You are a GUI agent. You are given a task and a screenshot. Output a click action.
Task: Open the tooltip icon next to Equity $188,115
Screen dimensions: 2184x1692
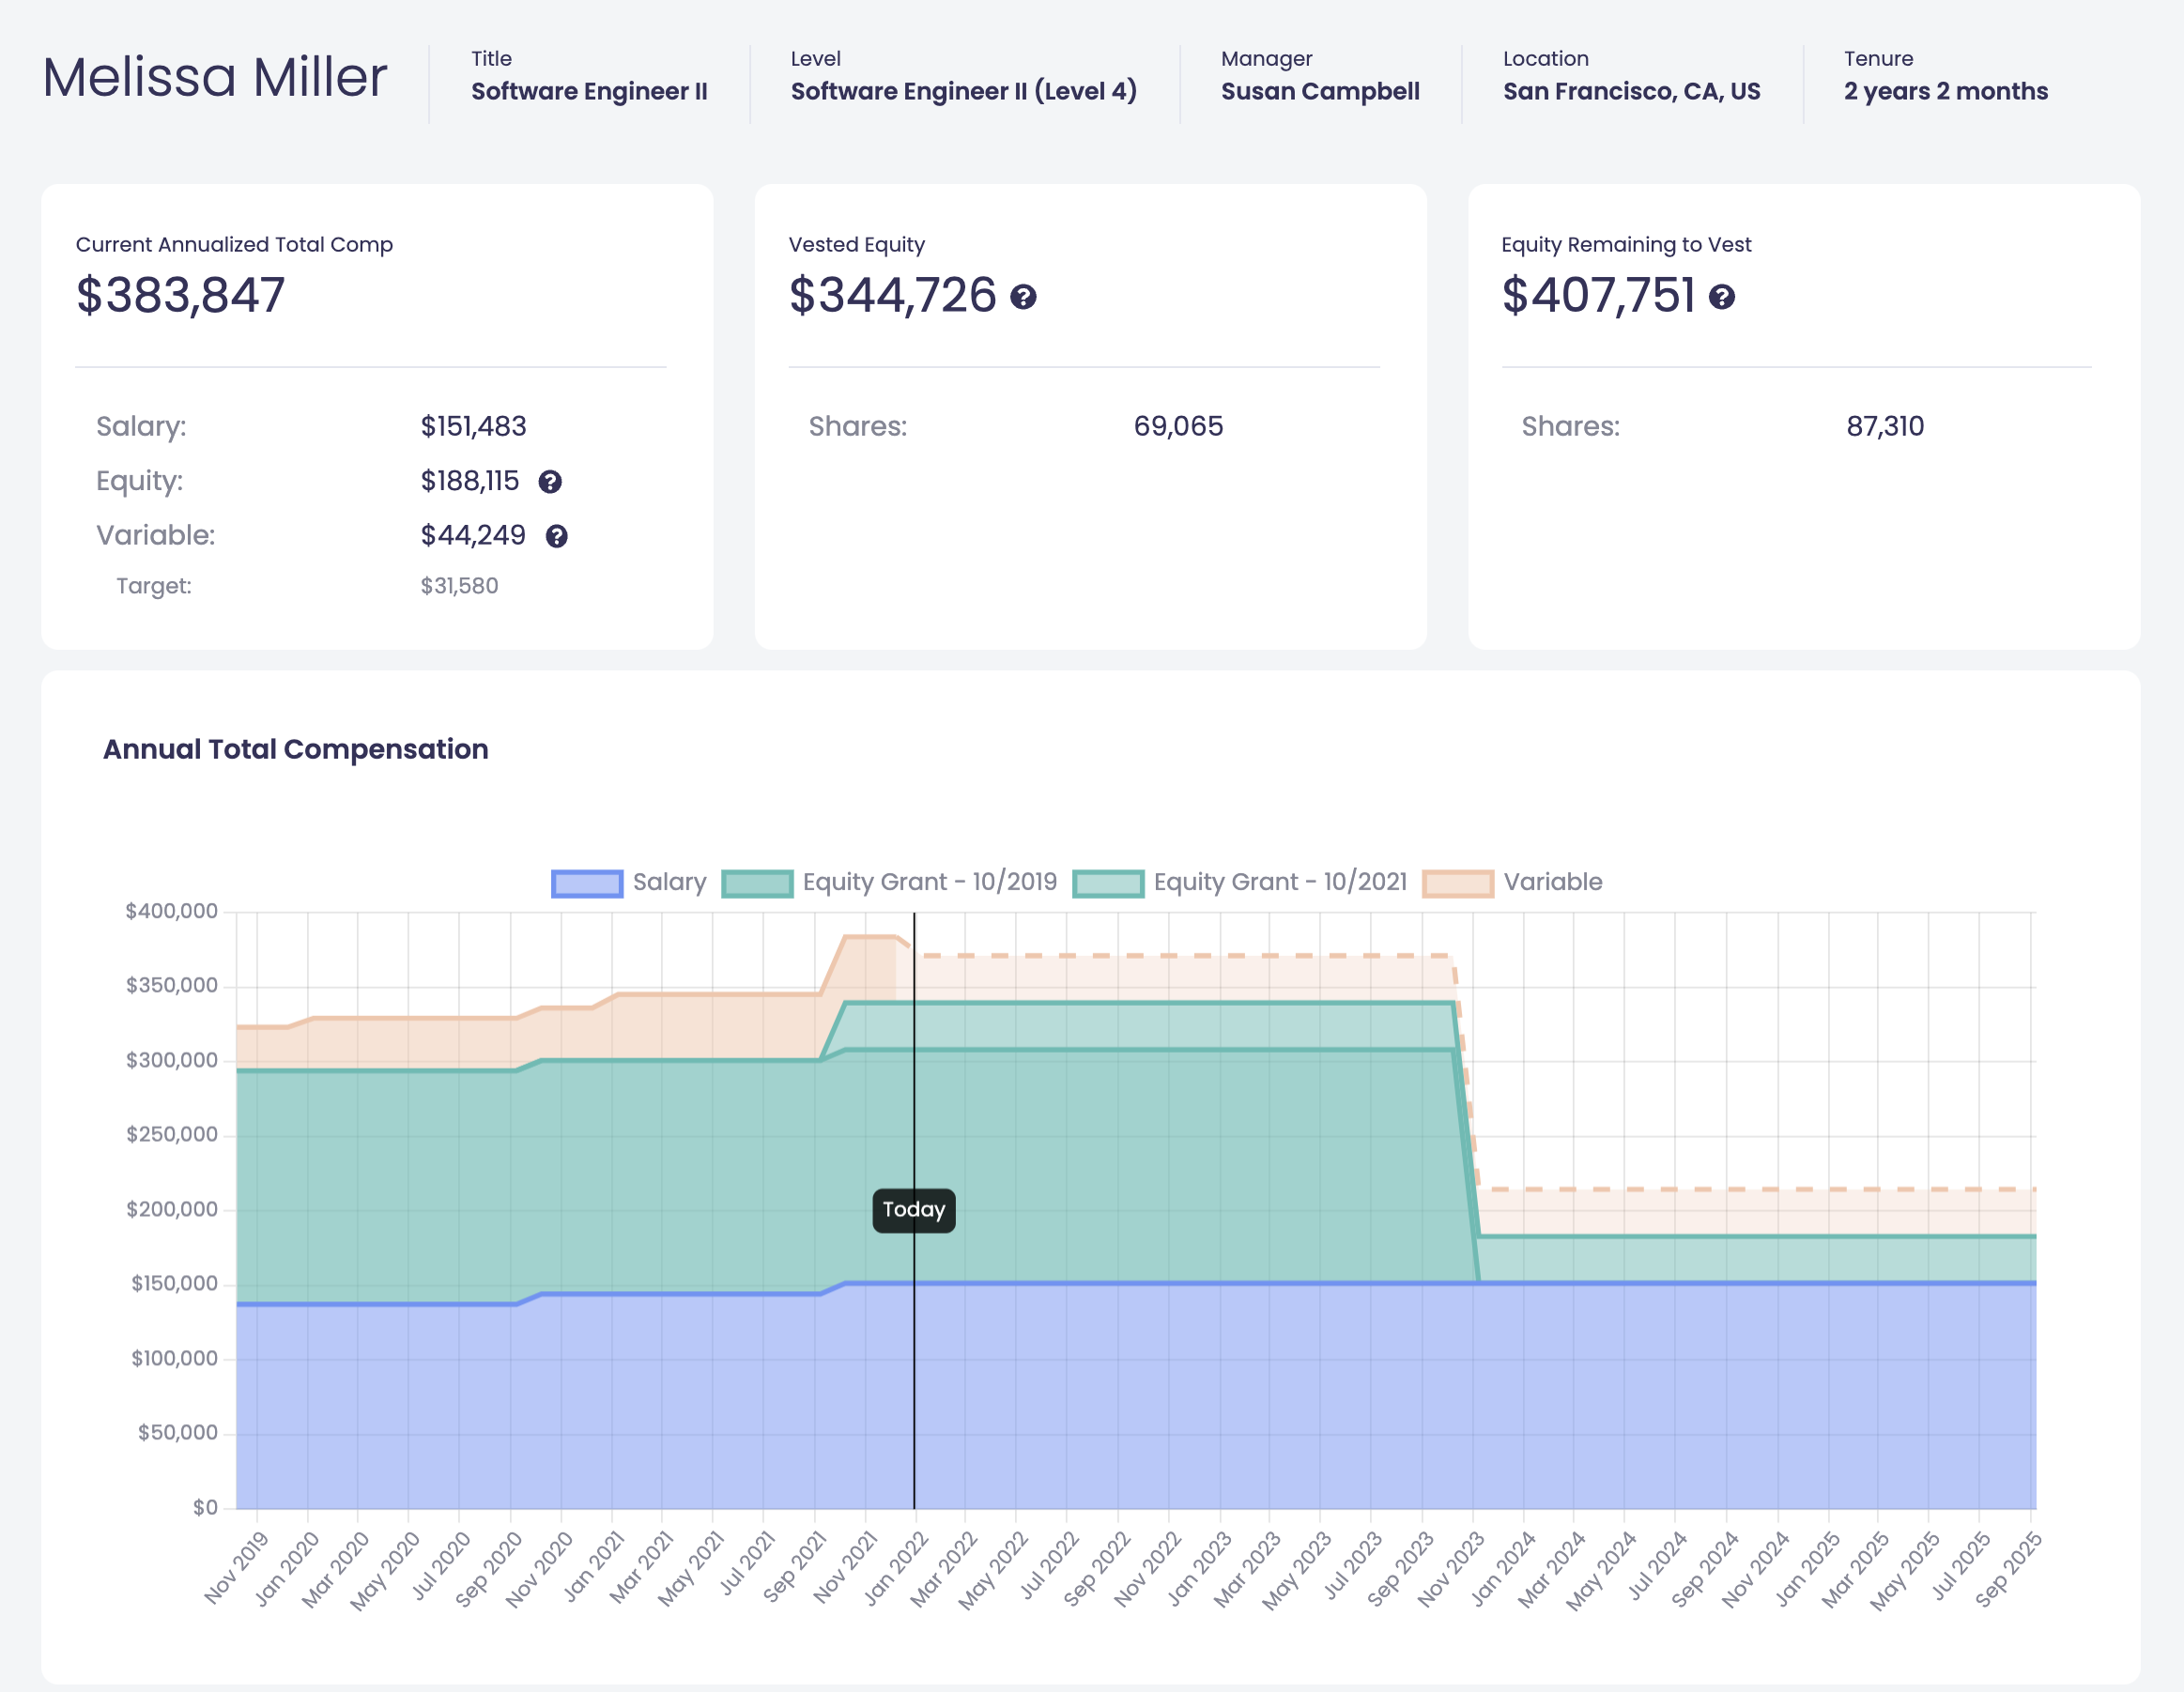(551, 482)
